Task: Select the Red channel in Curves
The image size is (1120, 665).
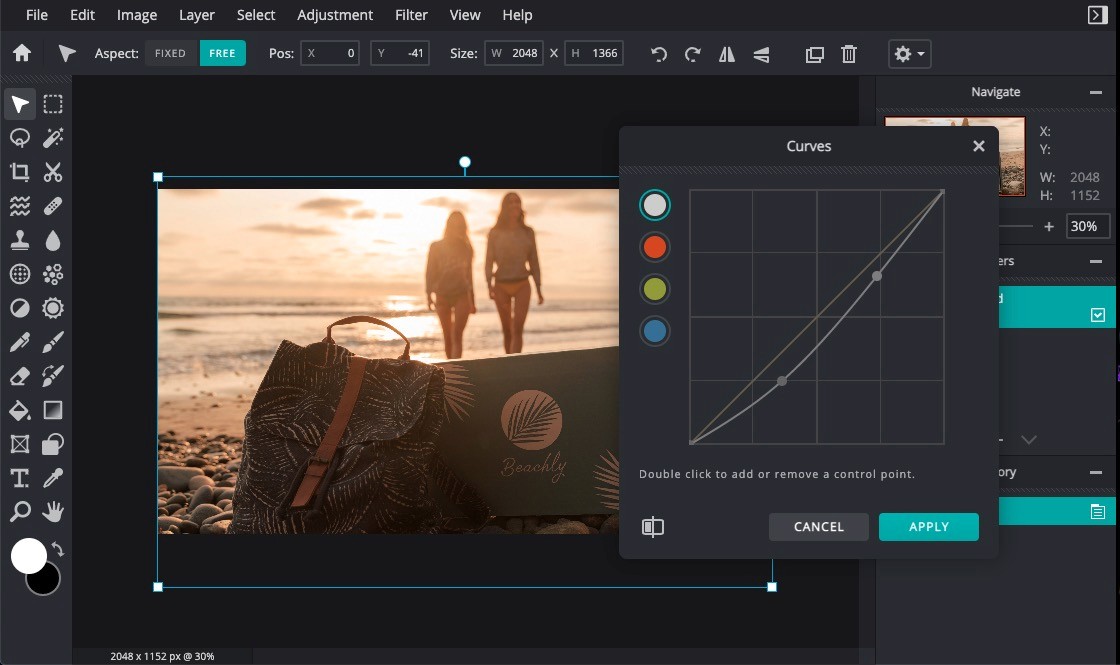Action: pos(654,247)
